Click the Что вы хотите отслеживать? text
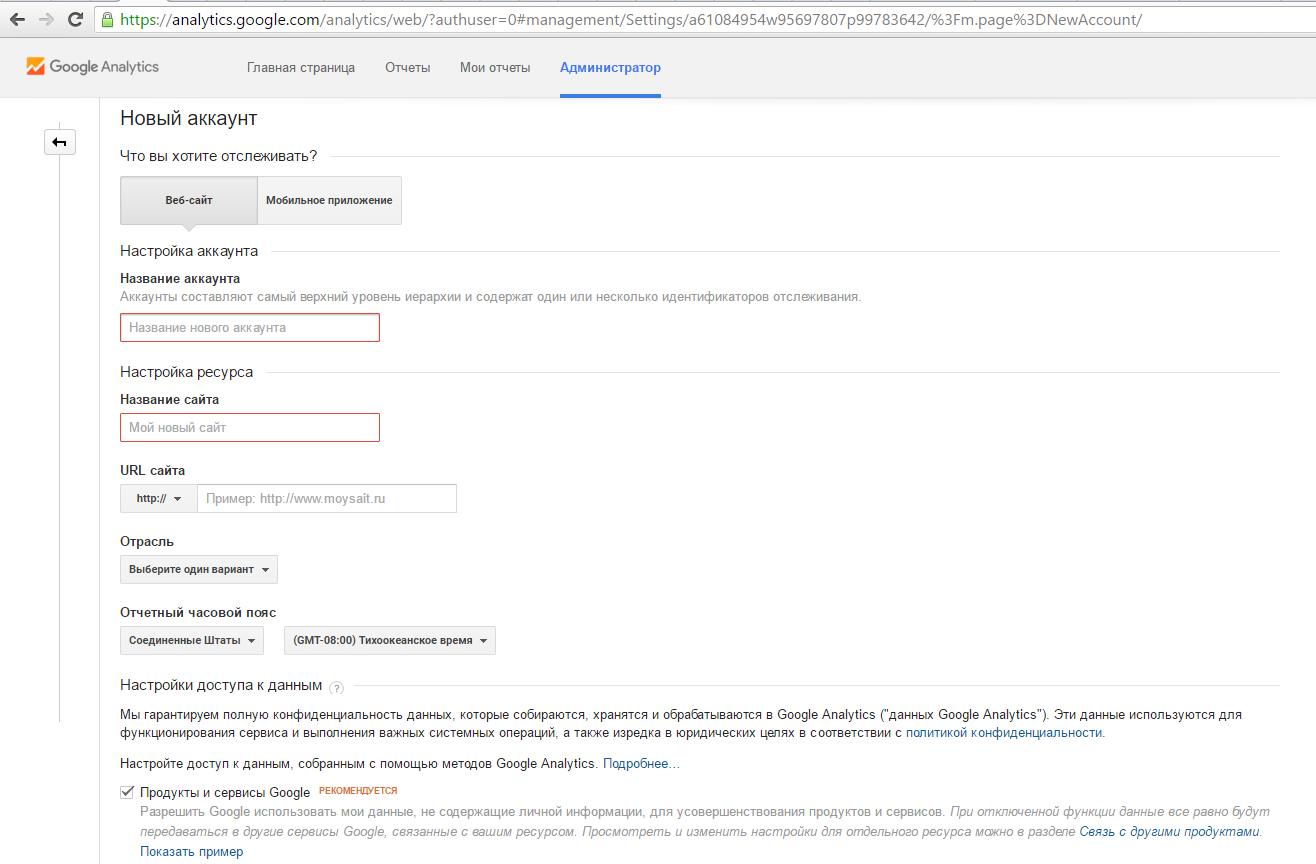Image resolution: width=1316 pixels, height=864 pixels. [219, 156]
